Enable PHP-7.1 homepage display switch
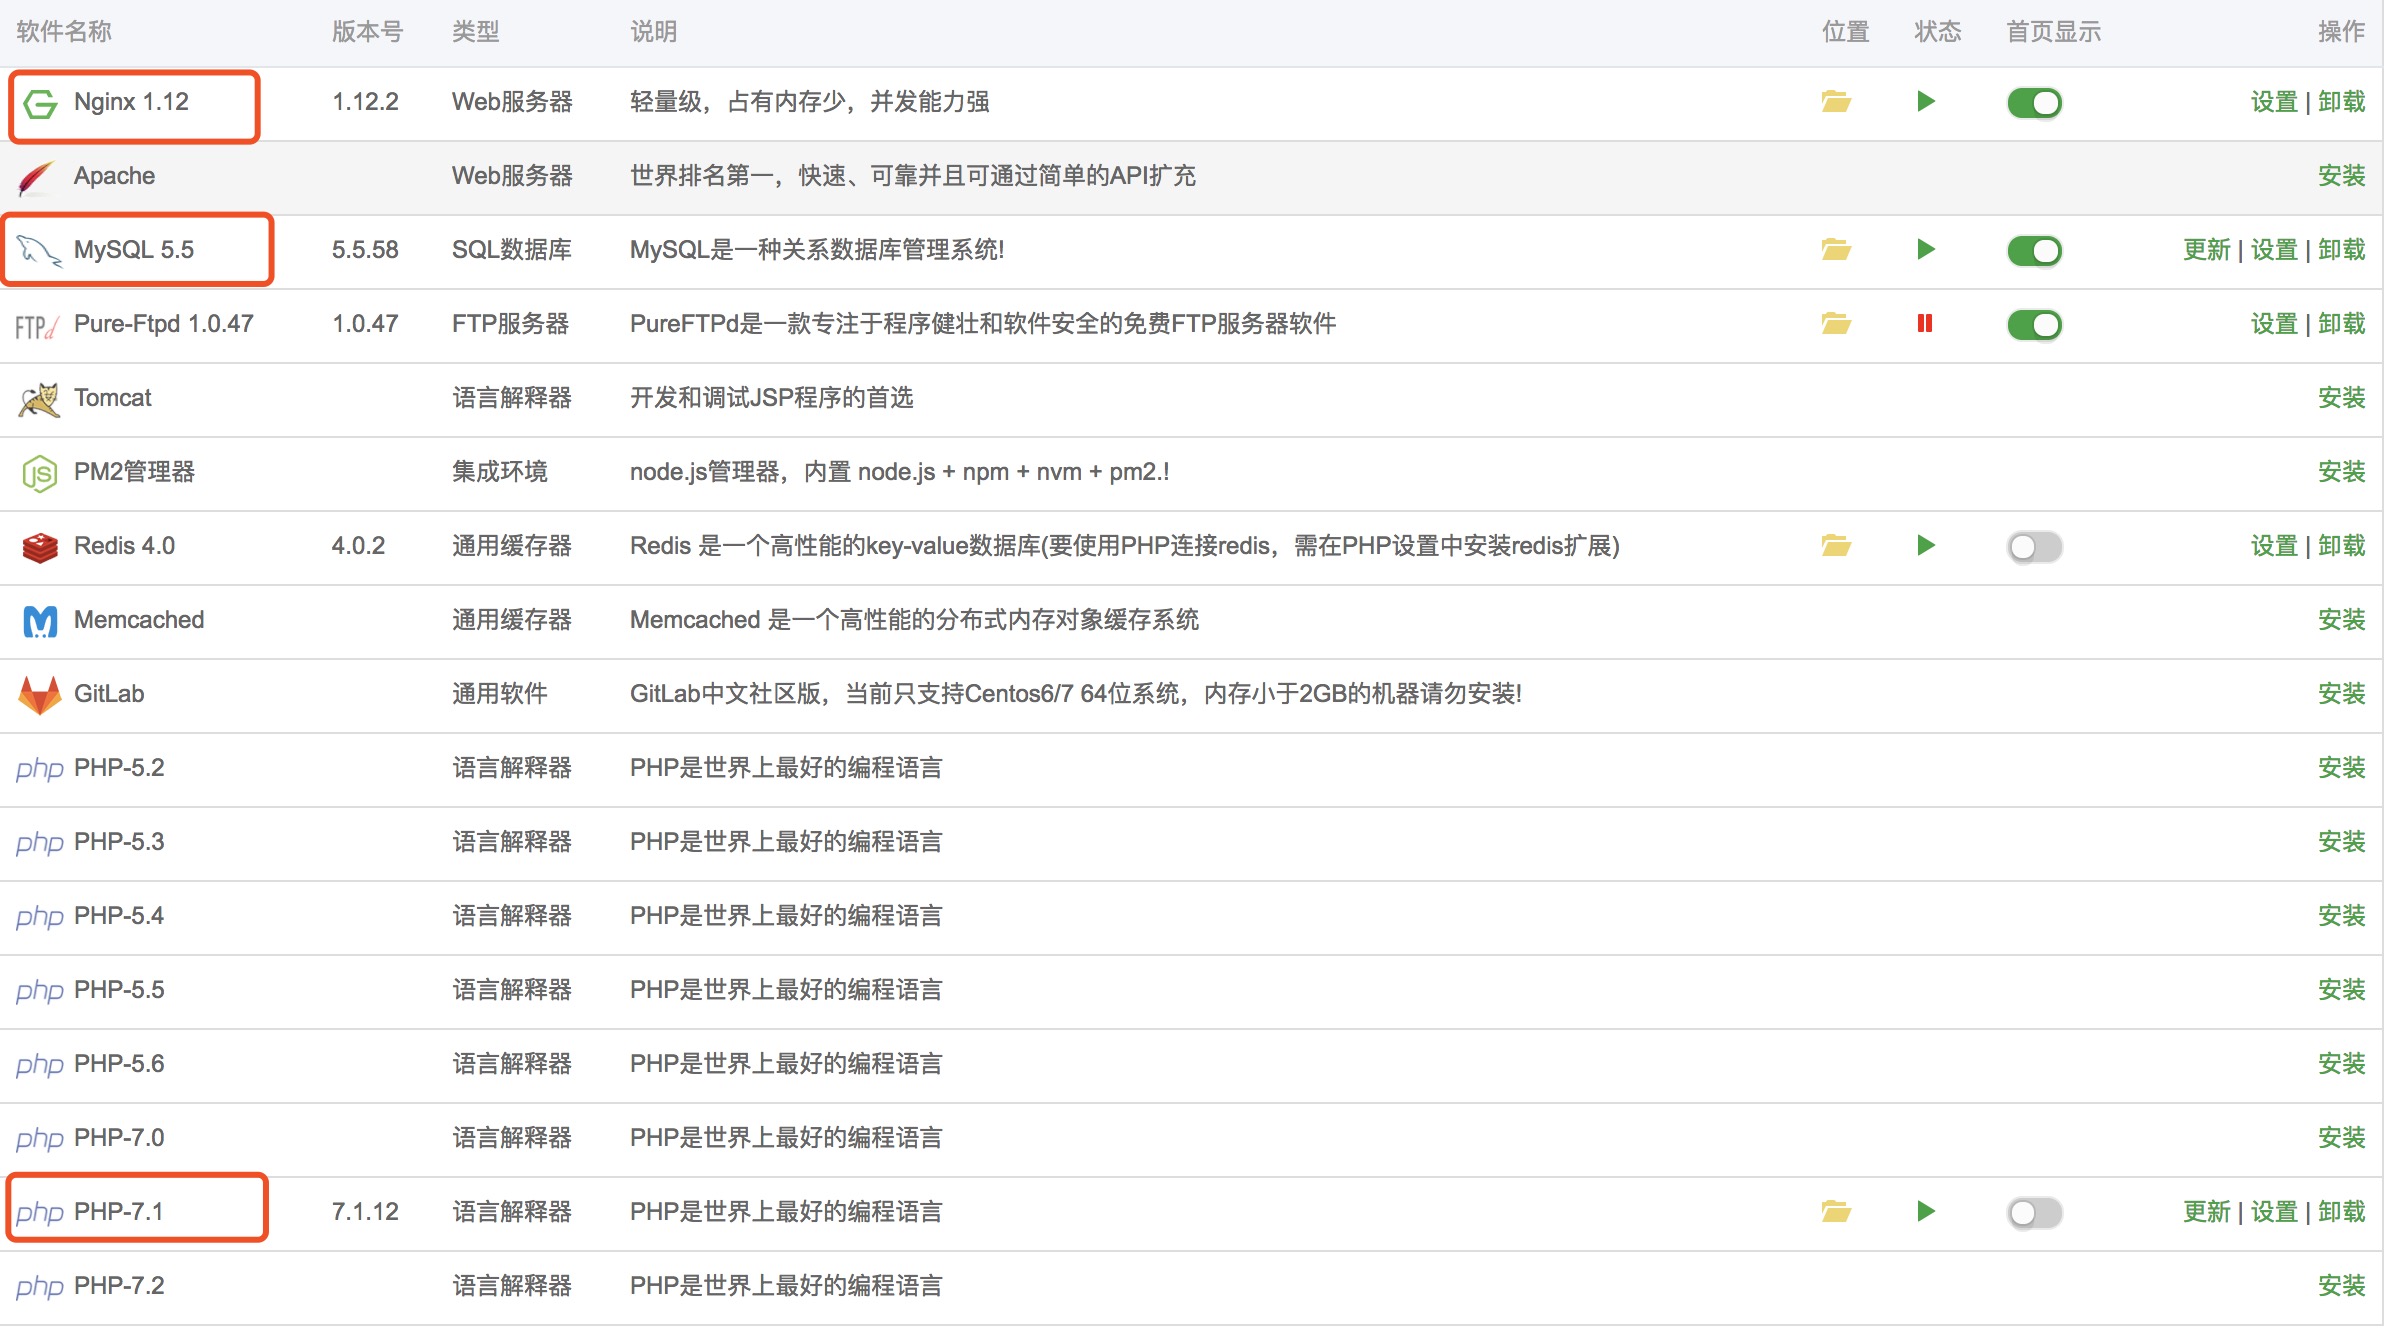The image size is (2384, 1328). [2035, 1213]
